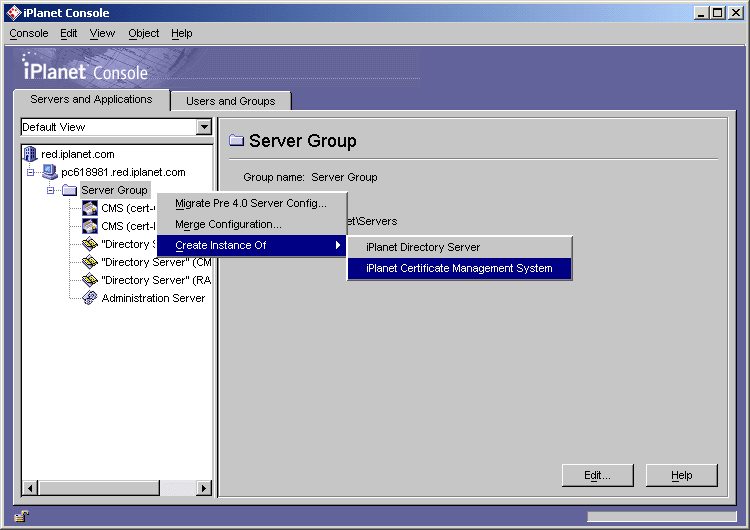Collapse the pc618981.red.iplanet.com tree node
Viewport: 750px width, 530px height.
coord(31,172)
